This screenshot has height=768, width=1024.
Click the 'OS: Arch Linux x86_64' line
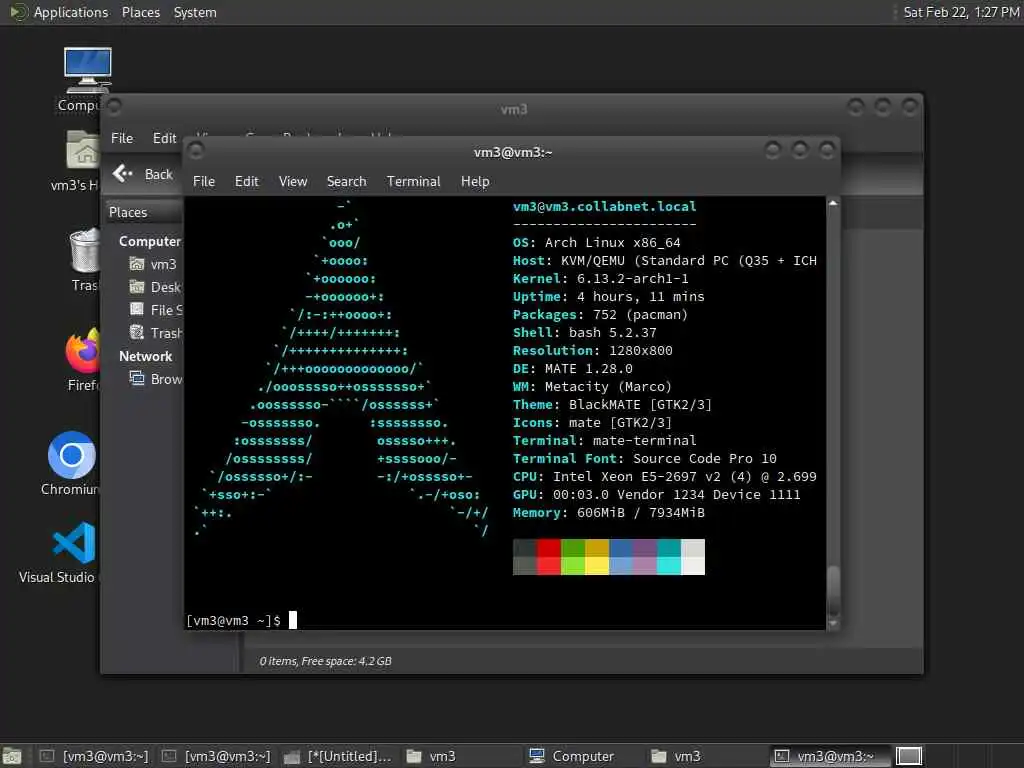click(596, 242)
